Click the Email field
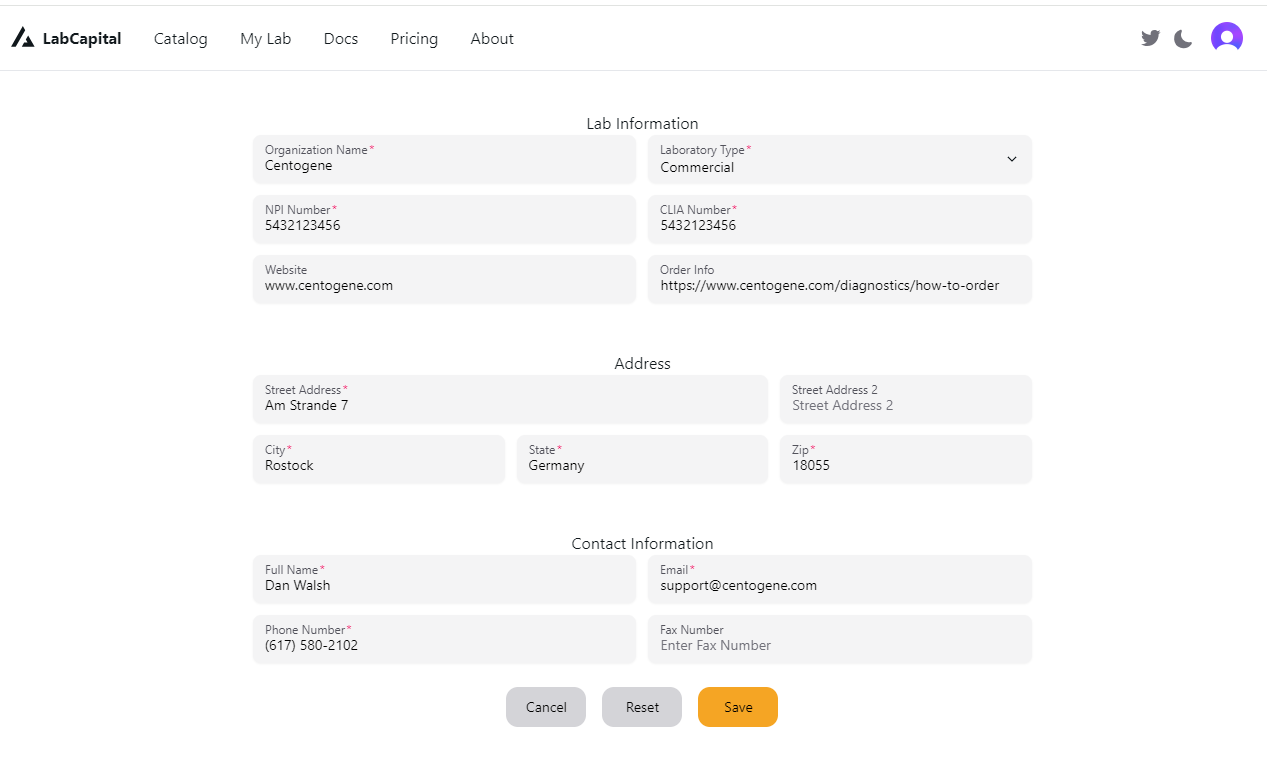The image size is (1267, 769). [840, 579]
